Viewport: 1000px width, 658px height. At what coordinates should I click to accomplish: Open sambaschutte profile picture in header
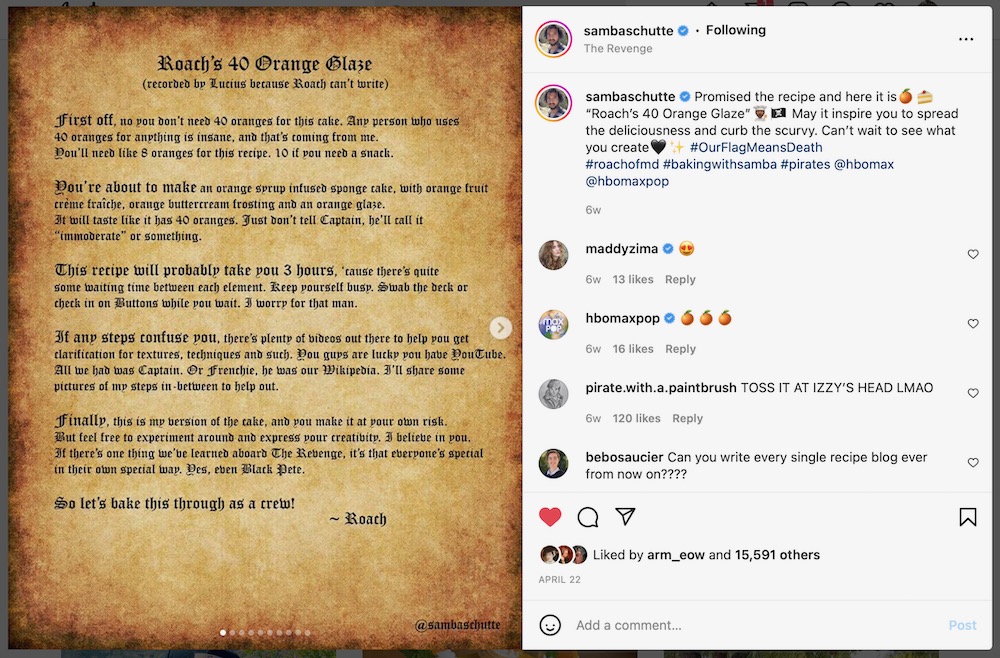553,39
